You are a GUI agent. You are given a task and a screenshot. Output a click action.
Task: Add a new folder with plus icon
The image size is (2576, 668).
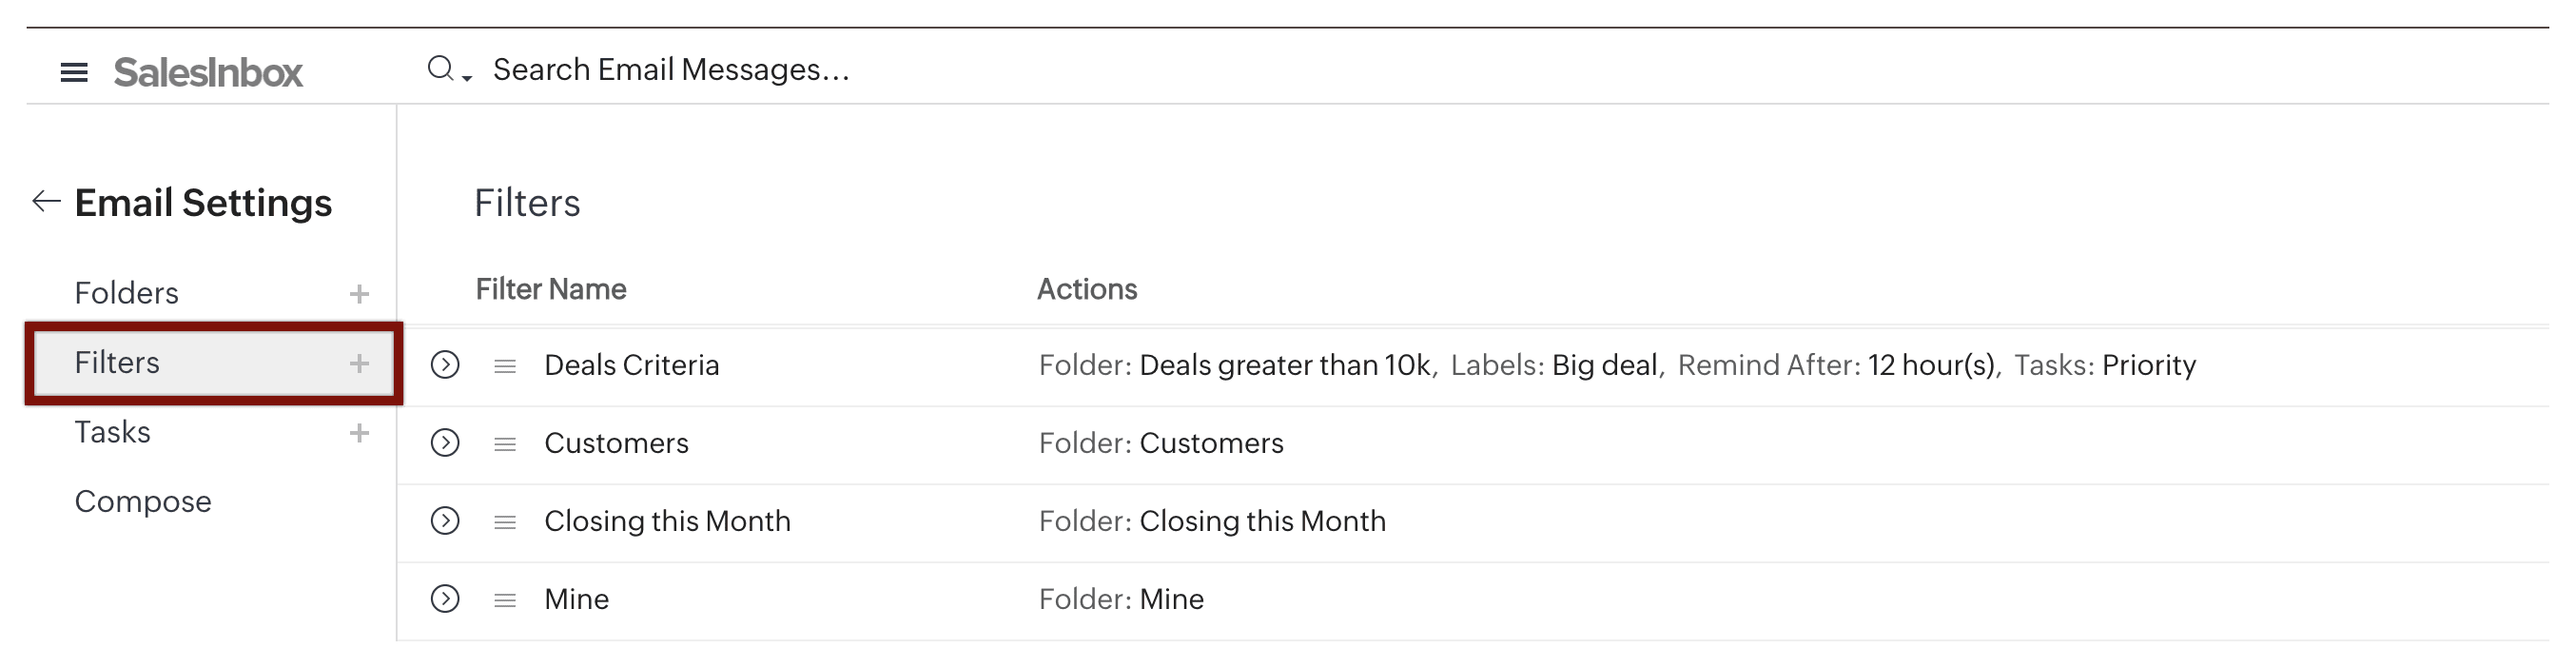(359, 294)
